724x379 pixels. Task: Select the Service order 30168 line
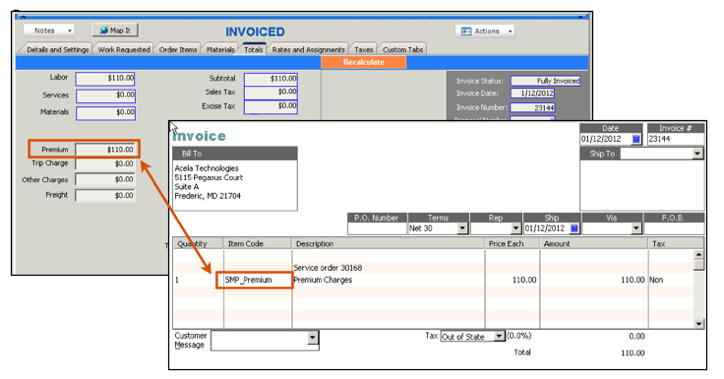pyautogui.click(x=328, y=268)
